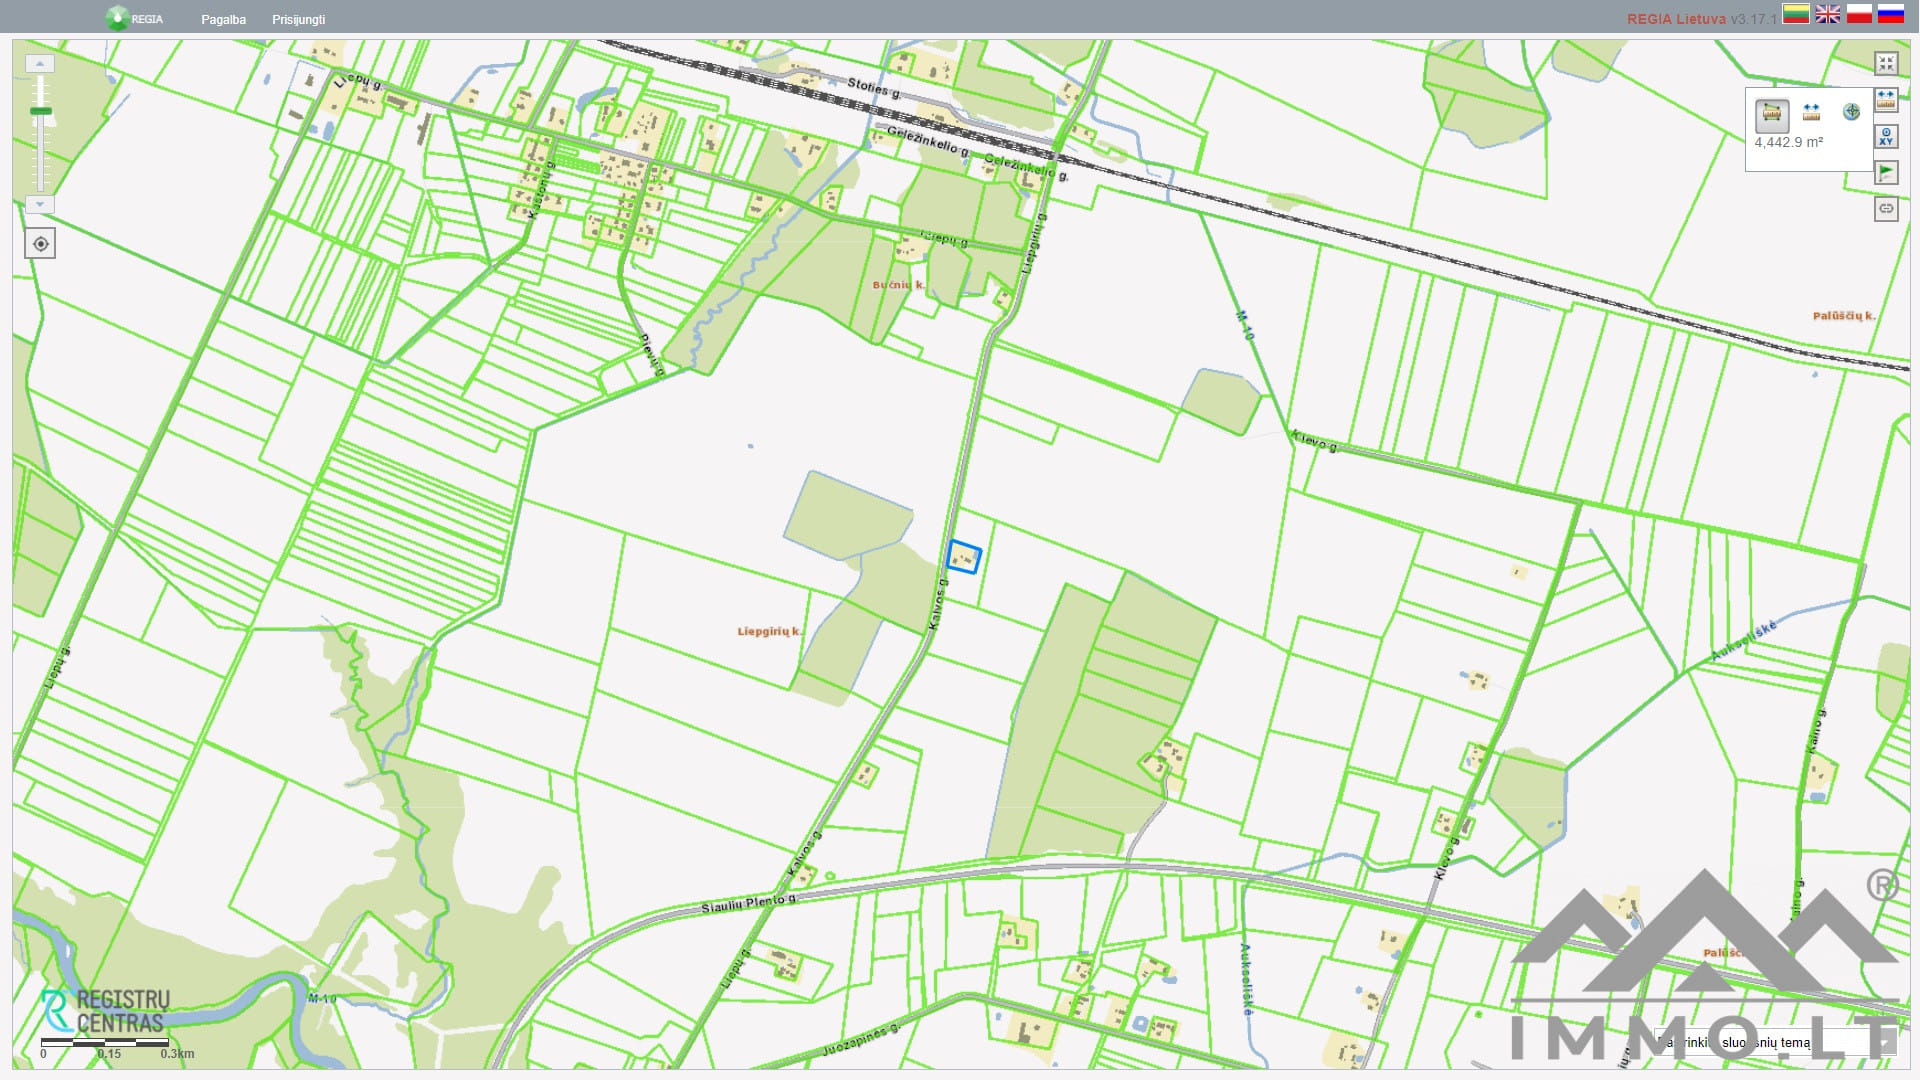
Task: Open the Prisijungti login link
Action: click(x=298, y=19)
